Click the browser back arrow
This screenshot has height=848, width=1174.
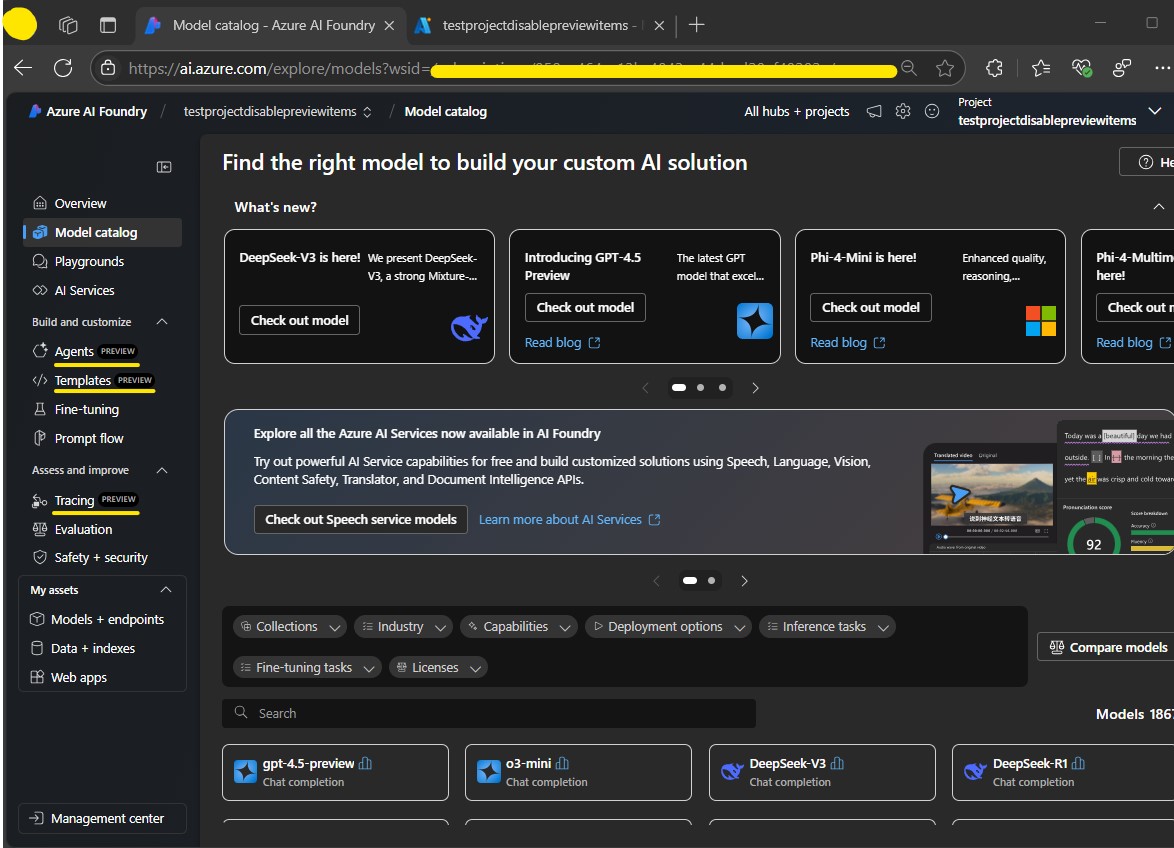(x=23, y=68)
